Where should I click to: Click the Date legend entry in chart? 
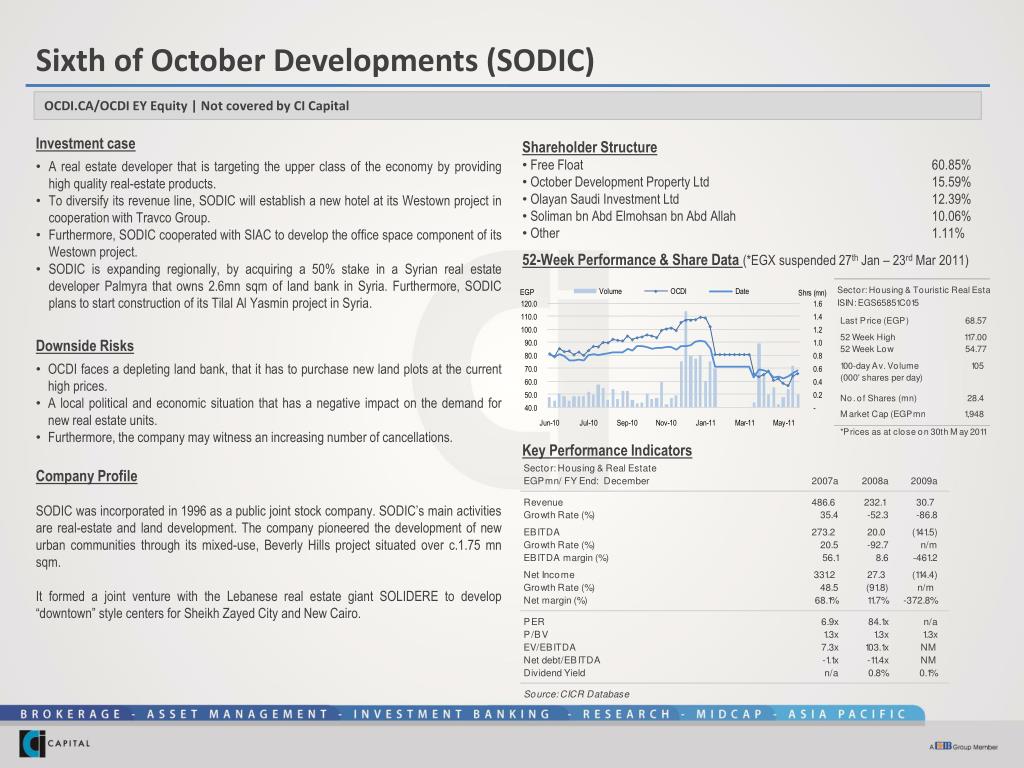(729, 291)
